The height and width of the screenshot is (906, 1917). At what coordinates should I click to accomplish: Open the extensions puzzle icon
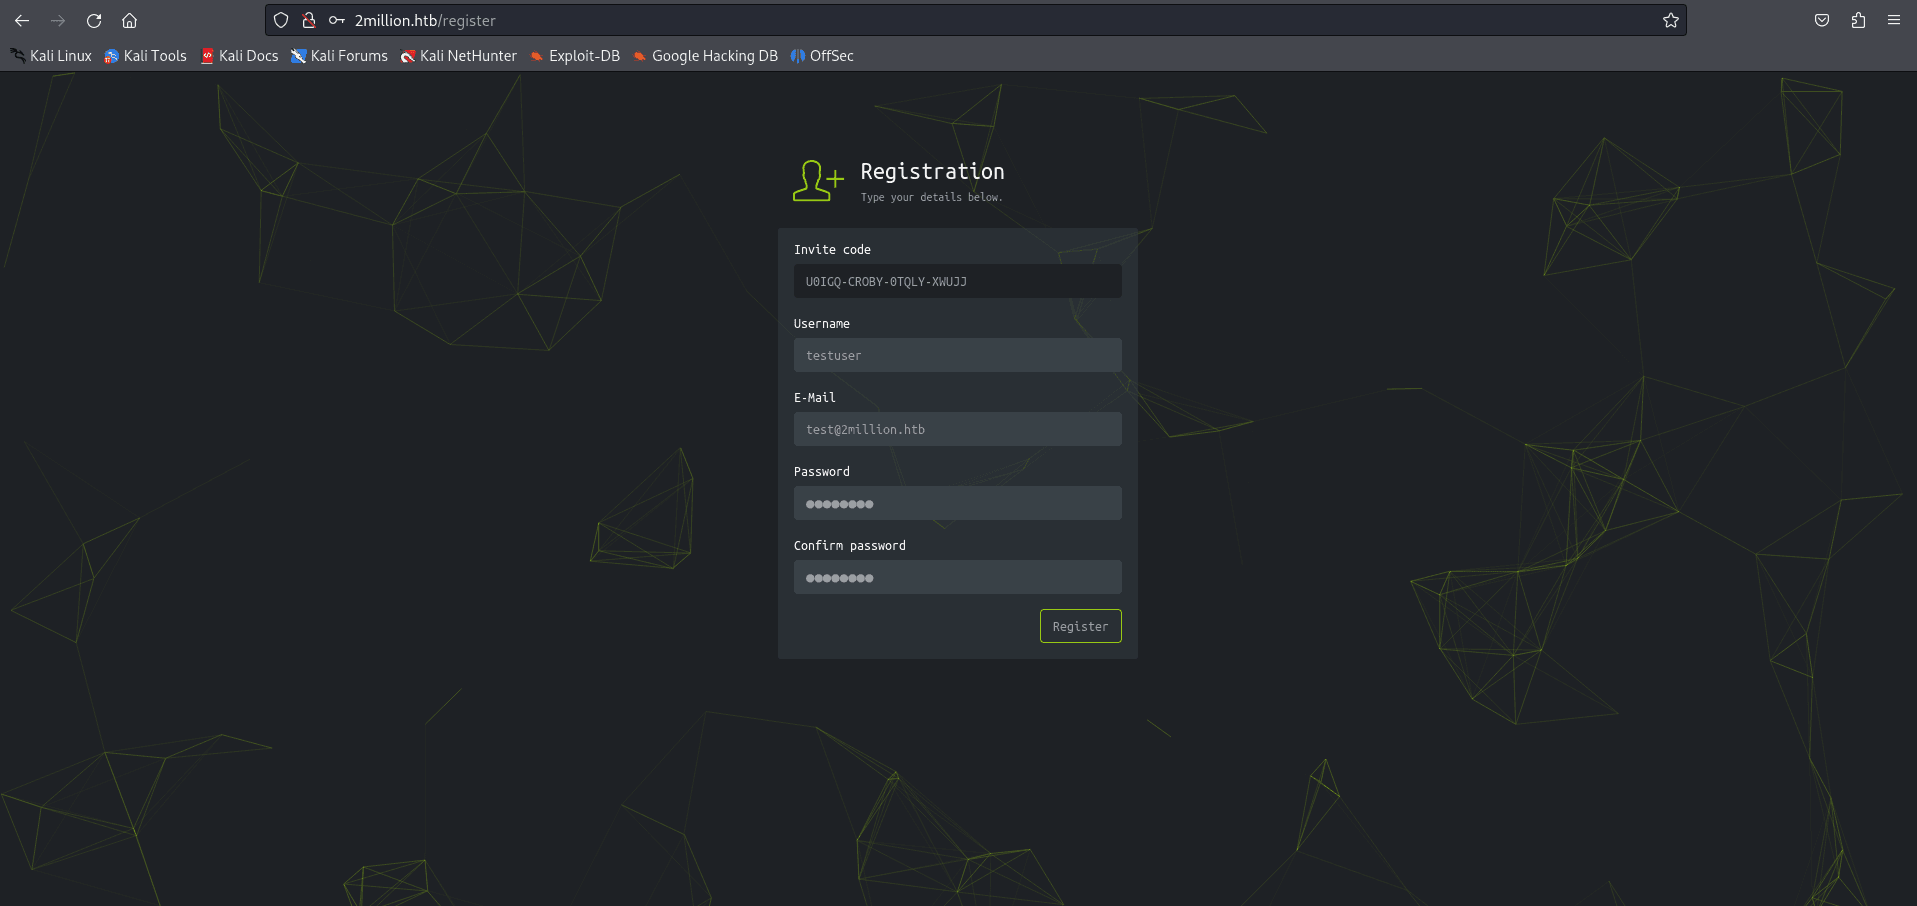point(1857,20)
